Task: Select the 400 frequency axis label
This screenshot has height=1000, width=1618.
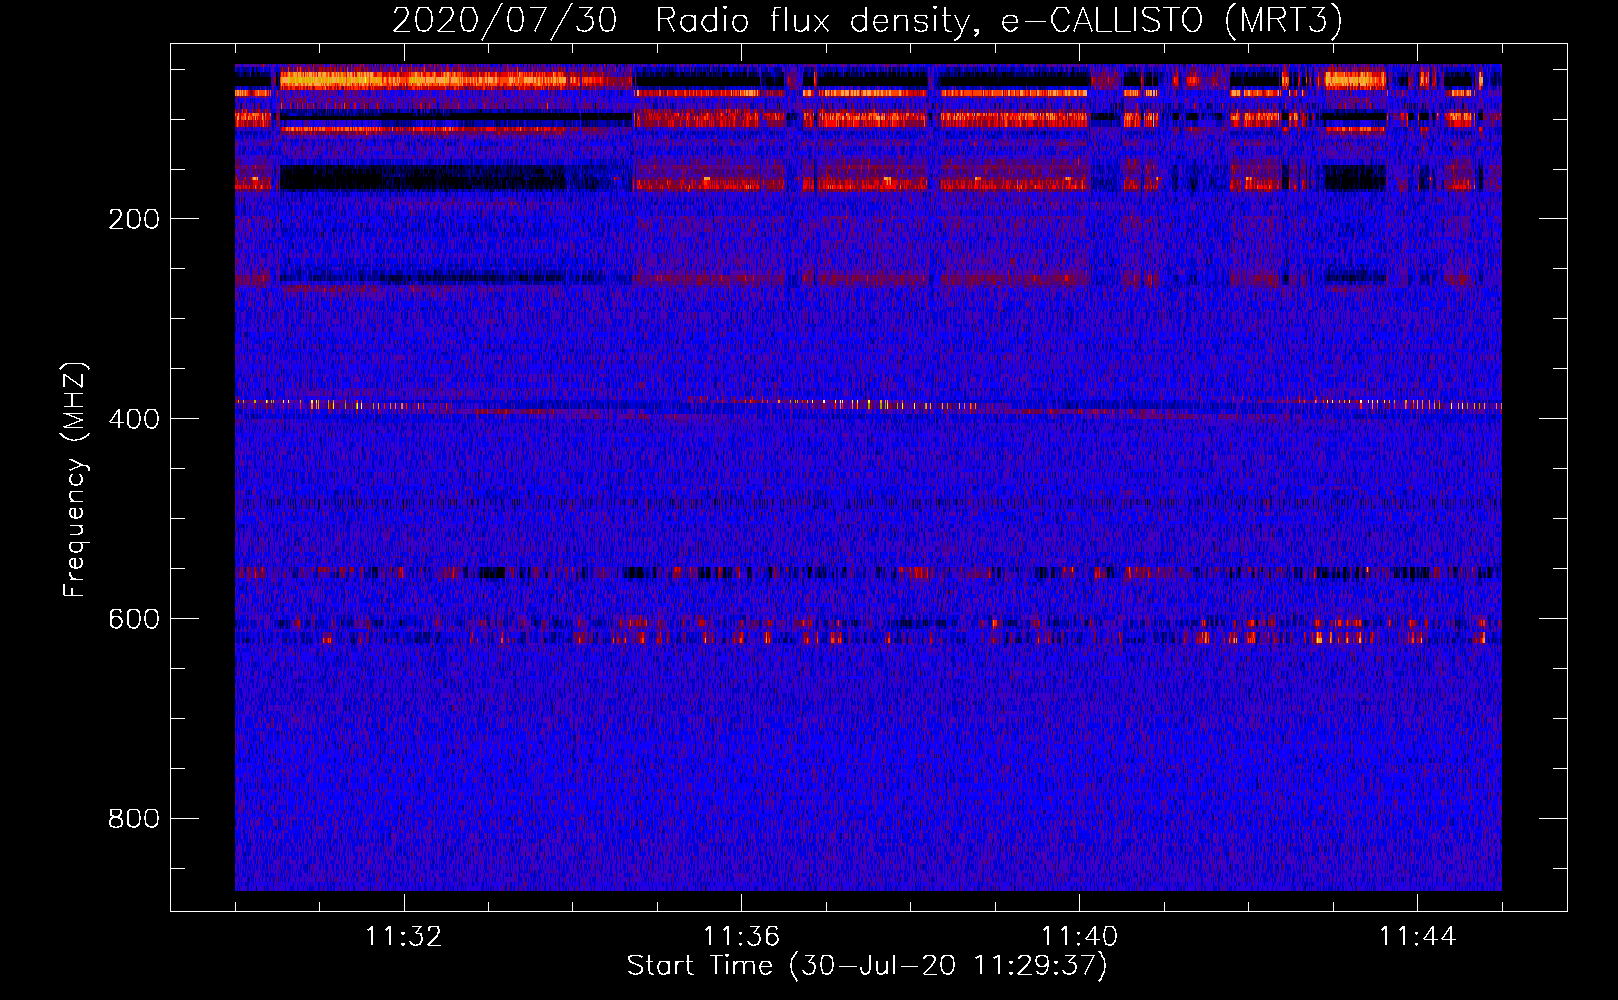Action: pyautogui.click(x=134, y=419)
